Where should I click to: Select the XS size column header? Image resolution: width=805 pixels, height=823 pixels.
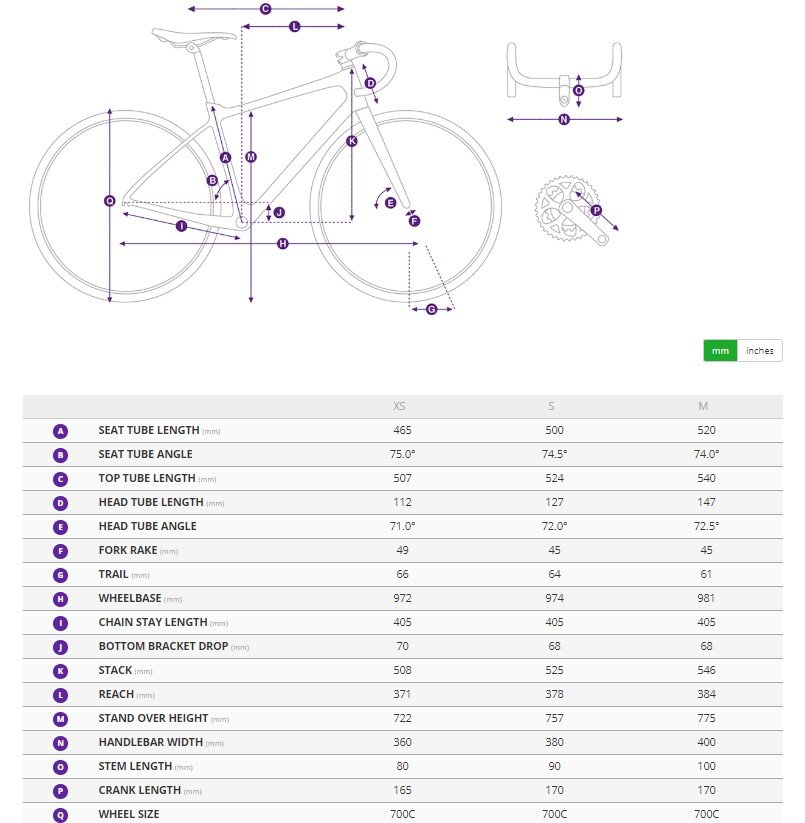point(399,406)
